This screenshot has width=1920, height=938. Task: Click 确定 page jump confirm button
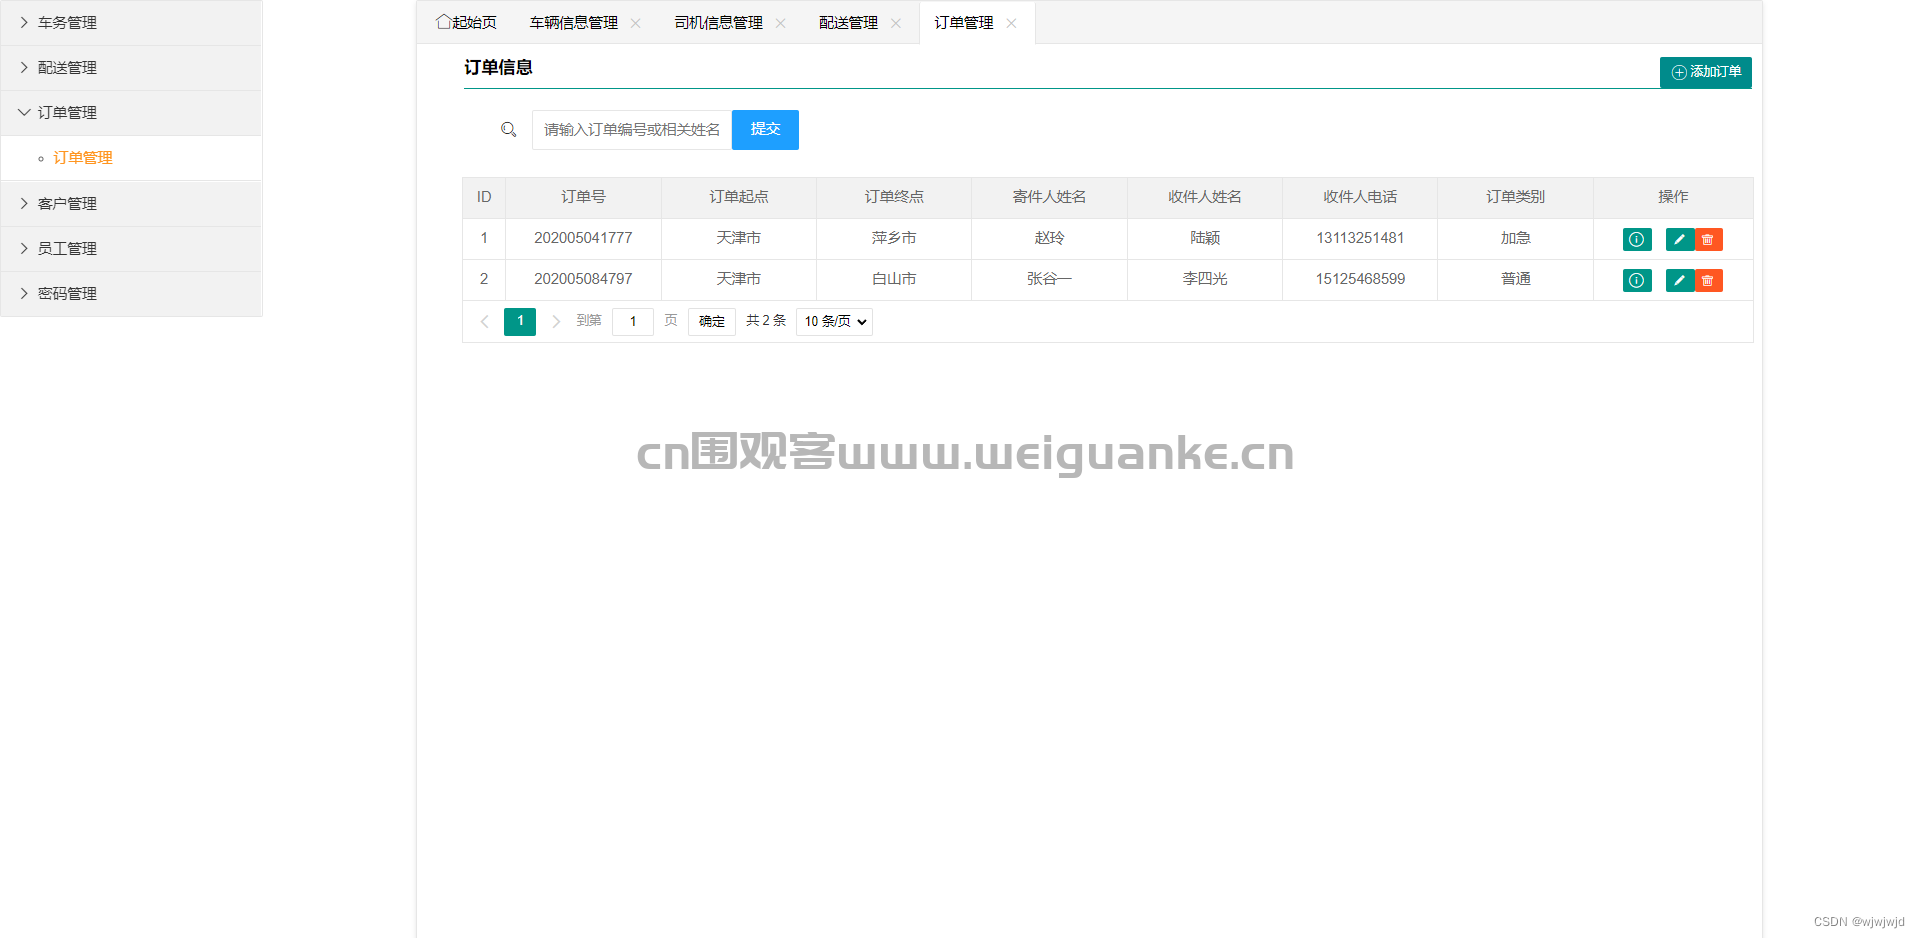pos(712,321)
